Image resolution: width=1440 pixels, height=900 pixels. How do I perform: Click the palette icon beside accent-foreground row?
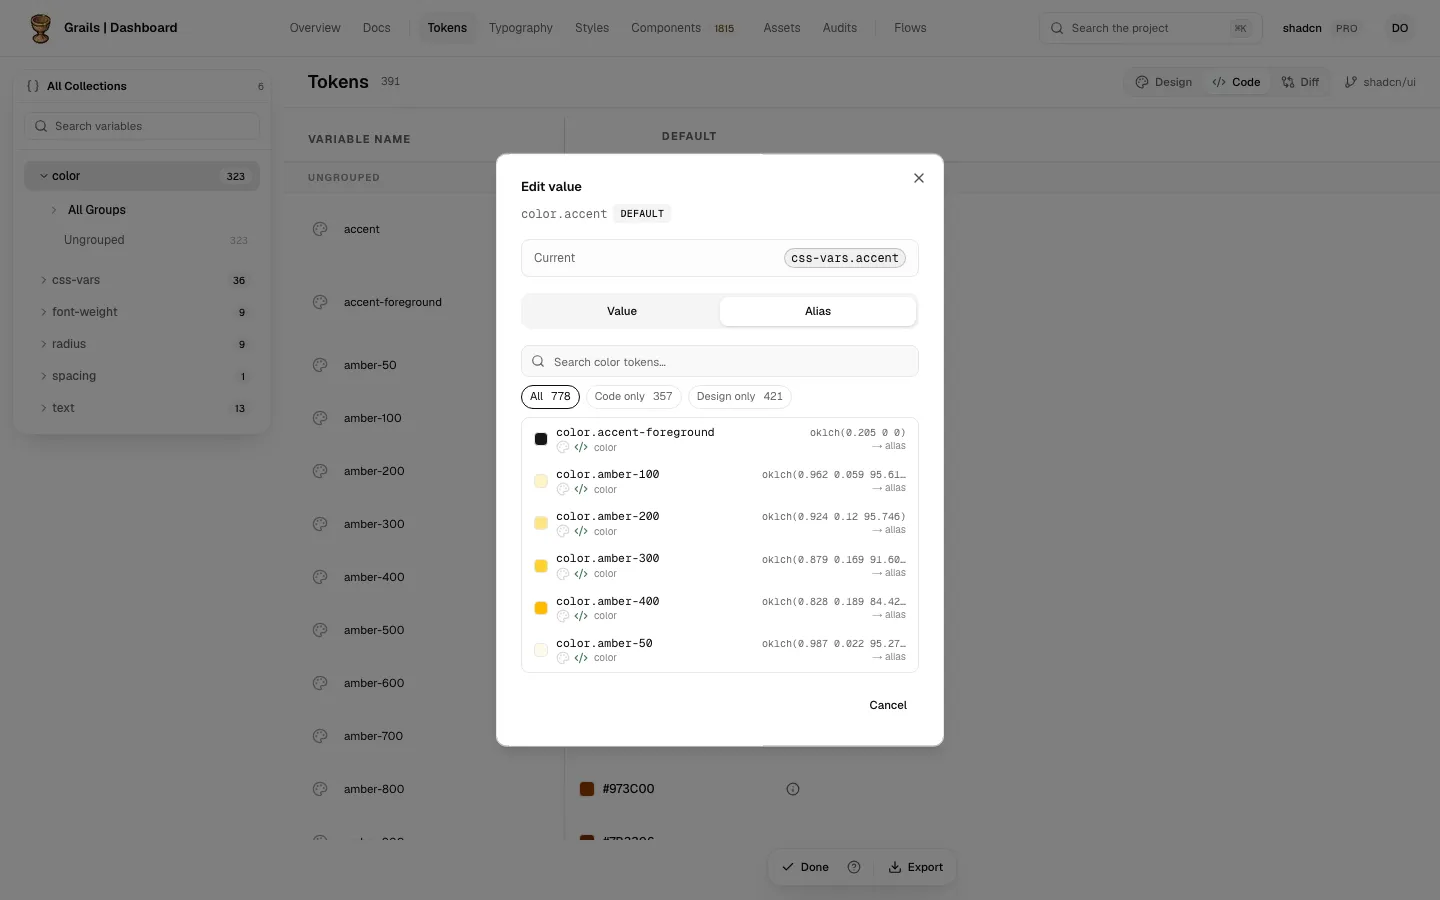[x=320, y=302]
